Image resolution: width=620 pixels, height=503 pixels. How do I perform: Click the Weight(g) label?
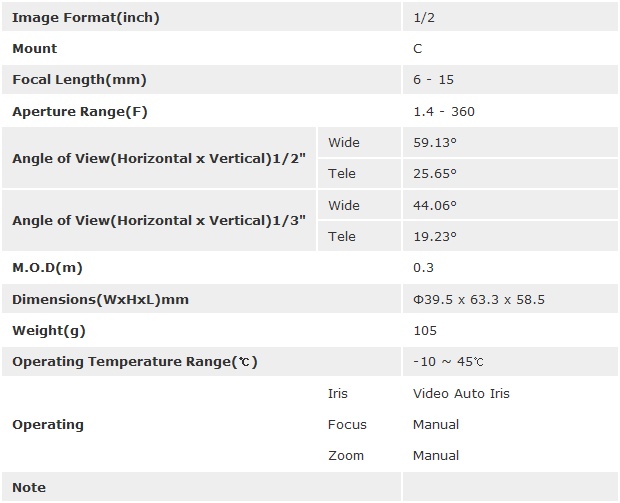tap(46, 330)
